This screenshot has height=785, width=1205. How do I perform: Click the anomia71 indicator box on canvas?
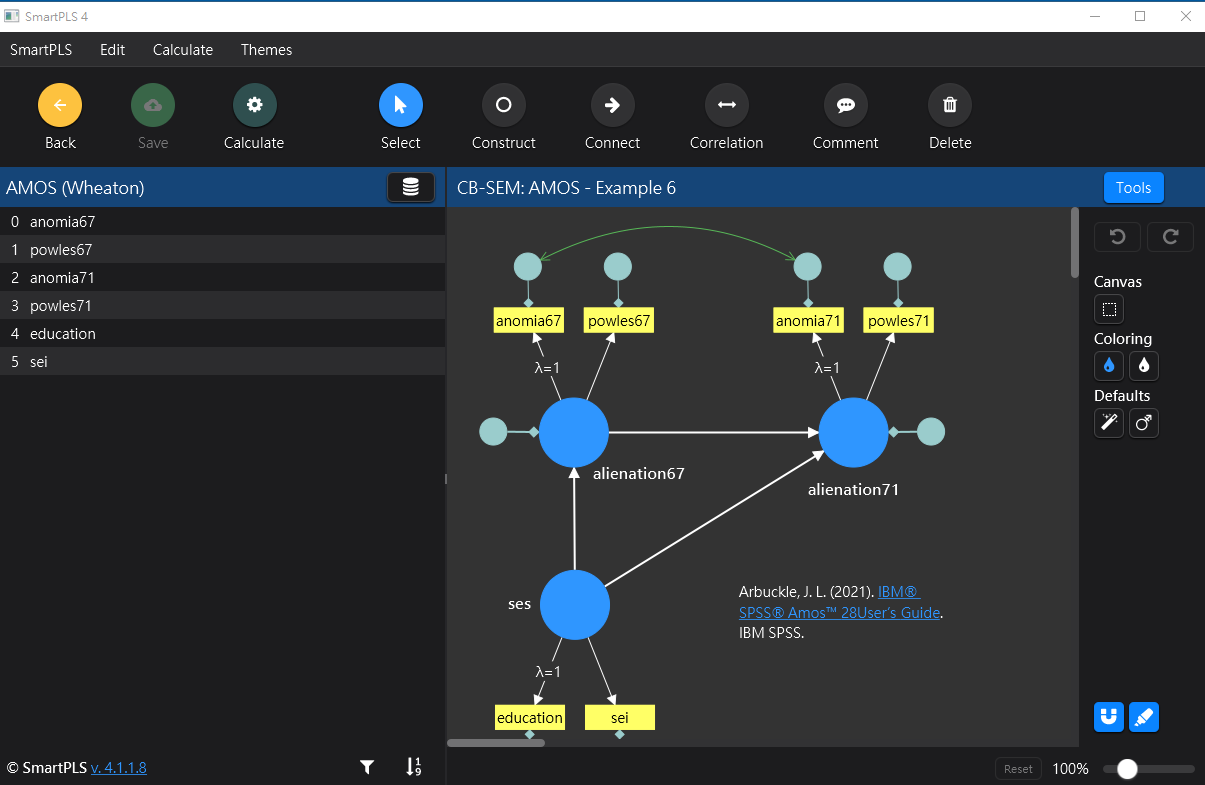click(808, 321)
